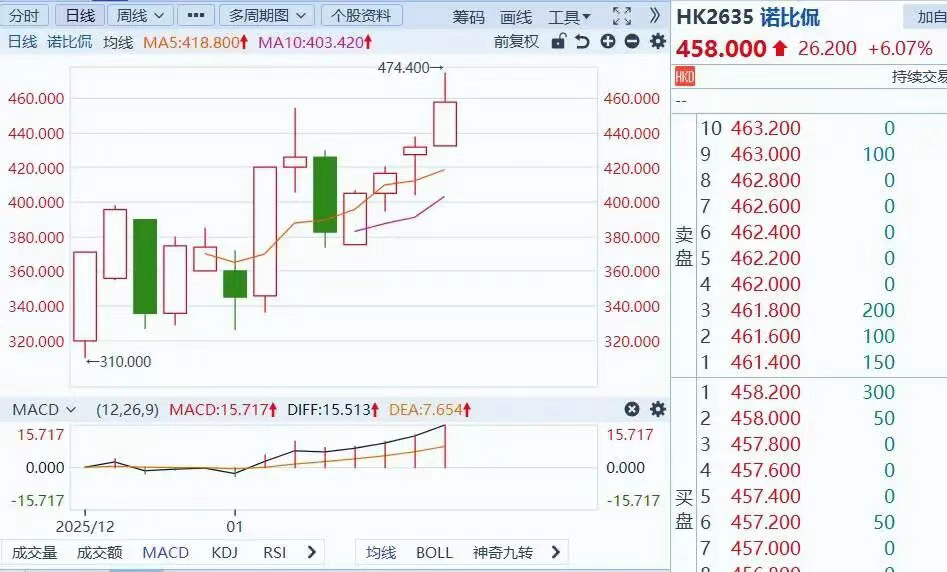Open MACD indicator settings gear
947x572 pixels.
[657, 409]
